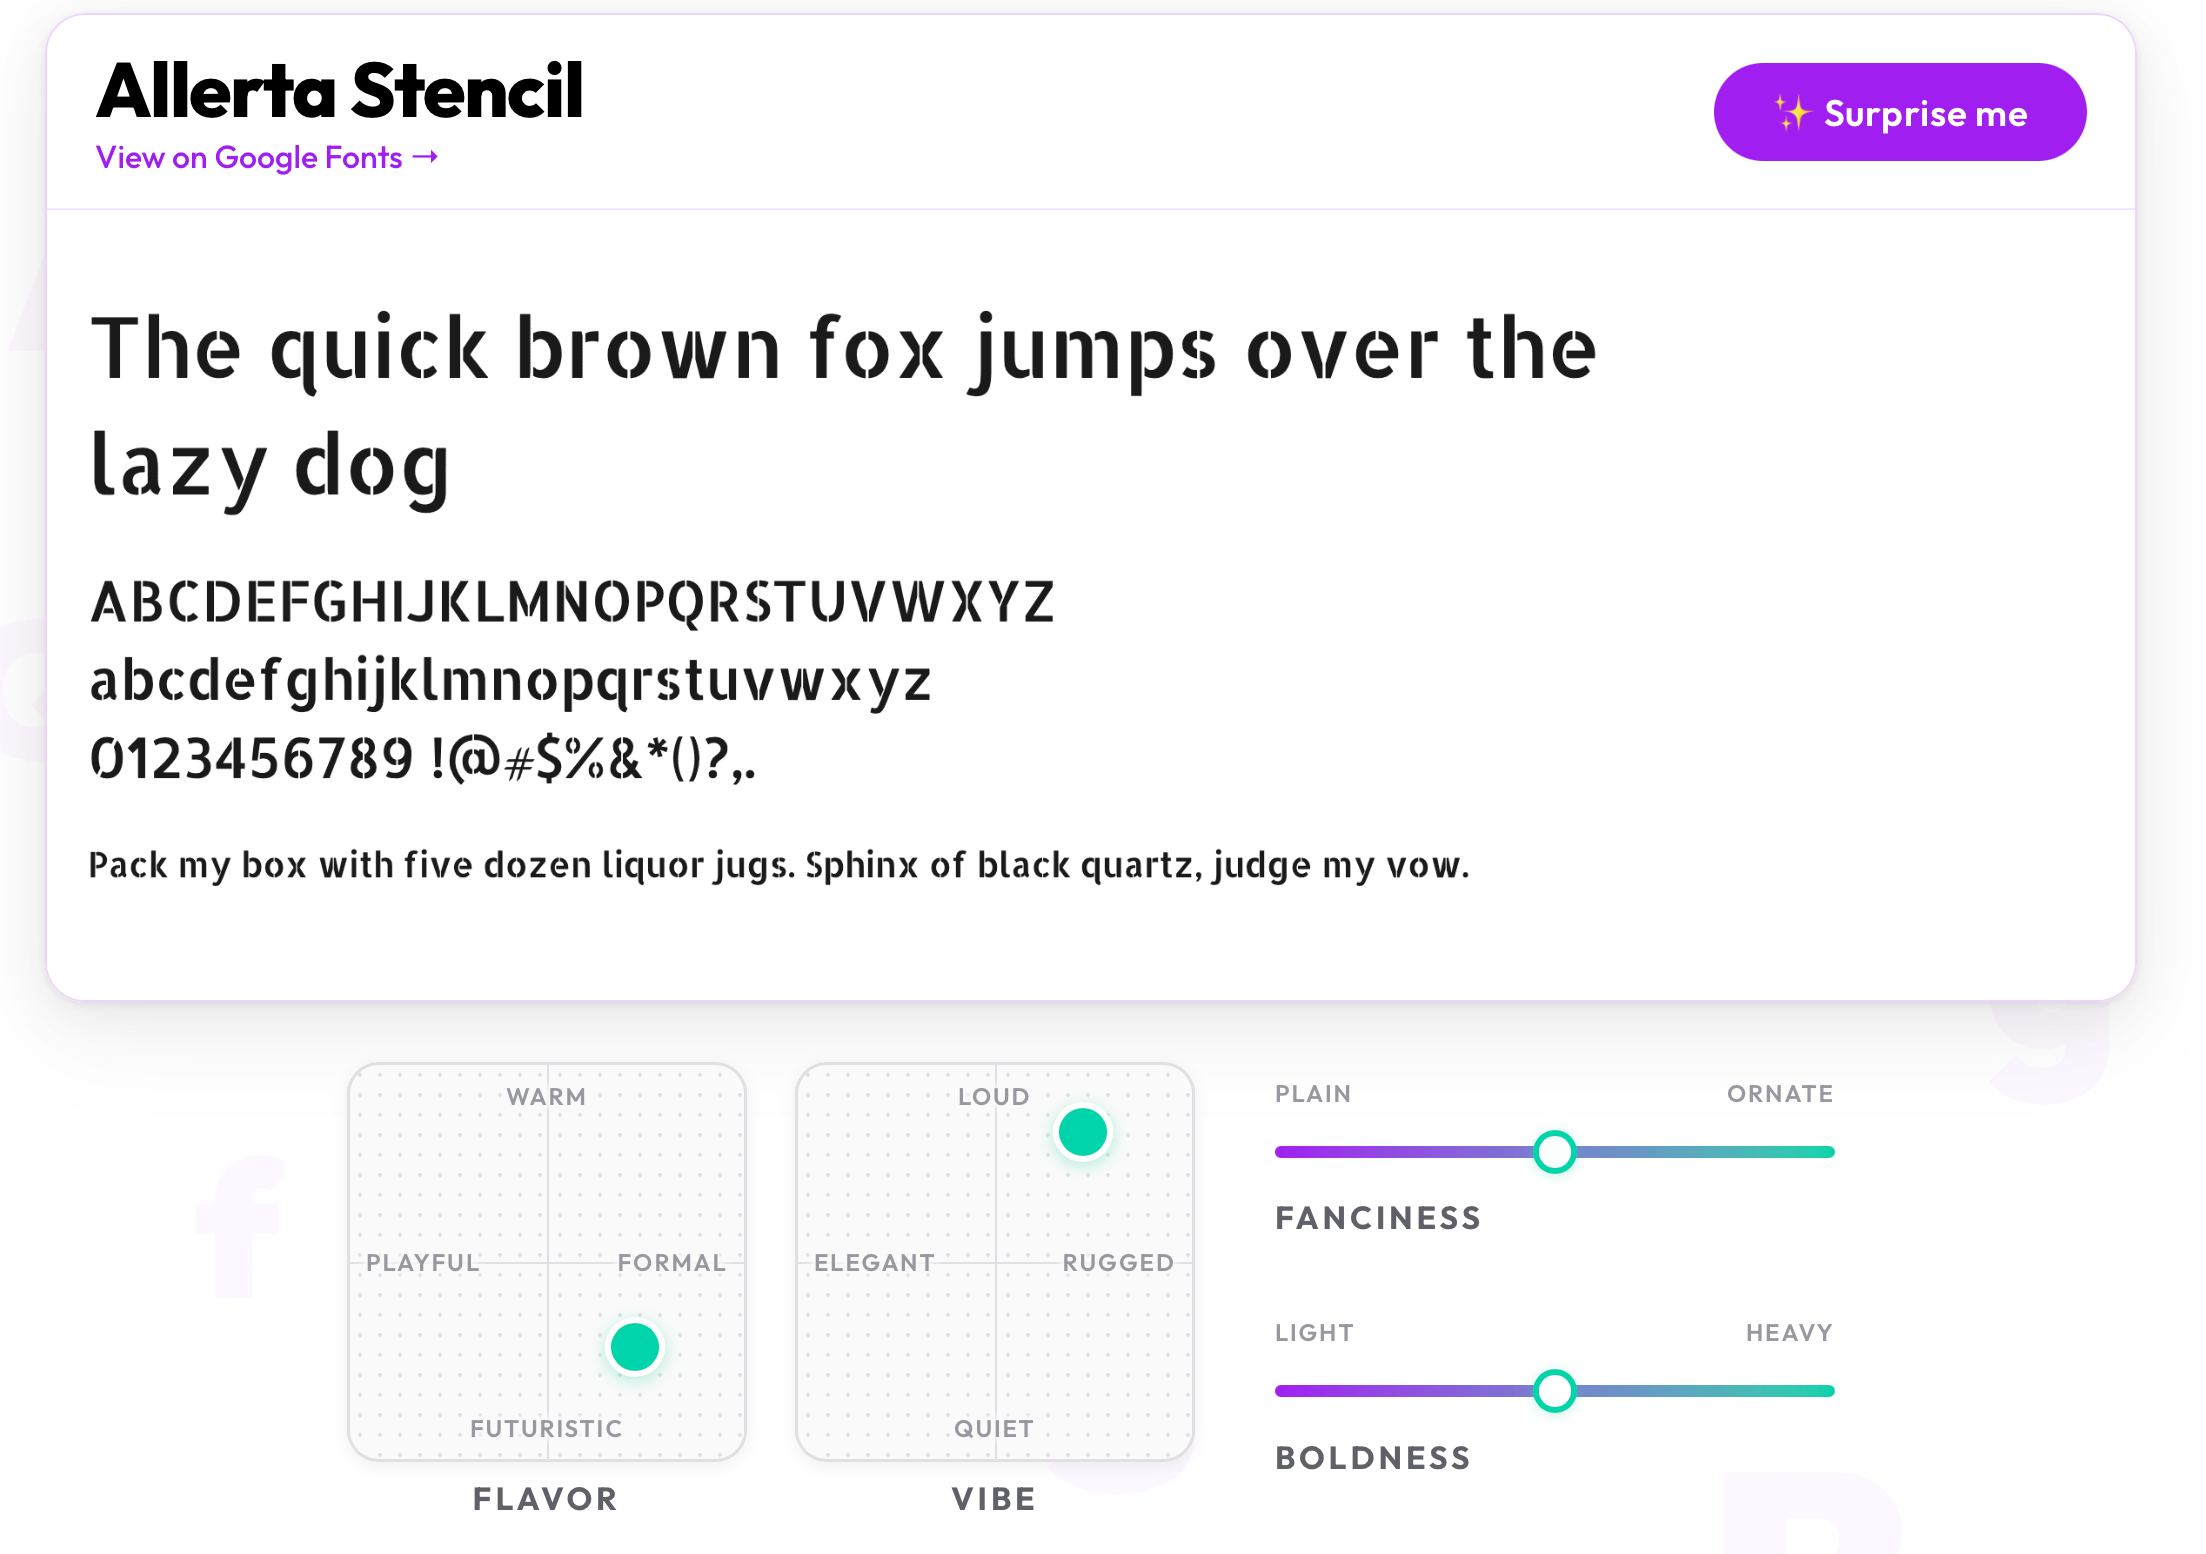Screen dimensions: 2206x1554
Task: Click the ORNATE end of Fanciness slider
Action: point(1826,1152)
